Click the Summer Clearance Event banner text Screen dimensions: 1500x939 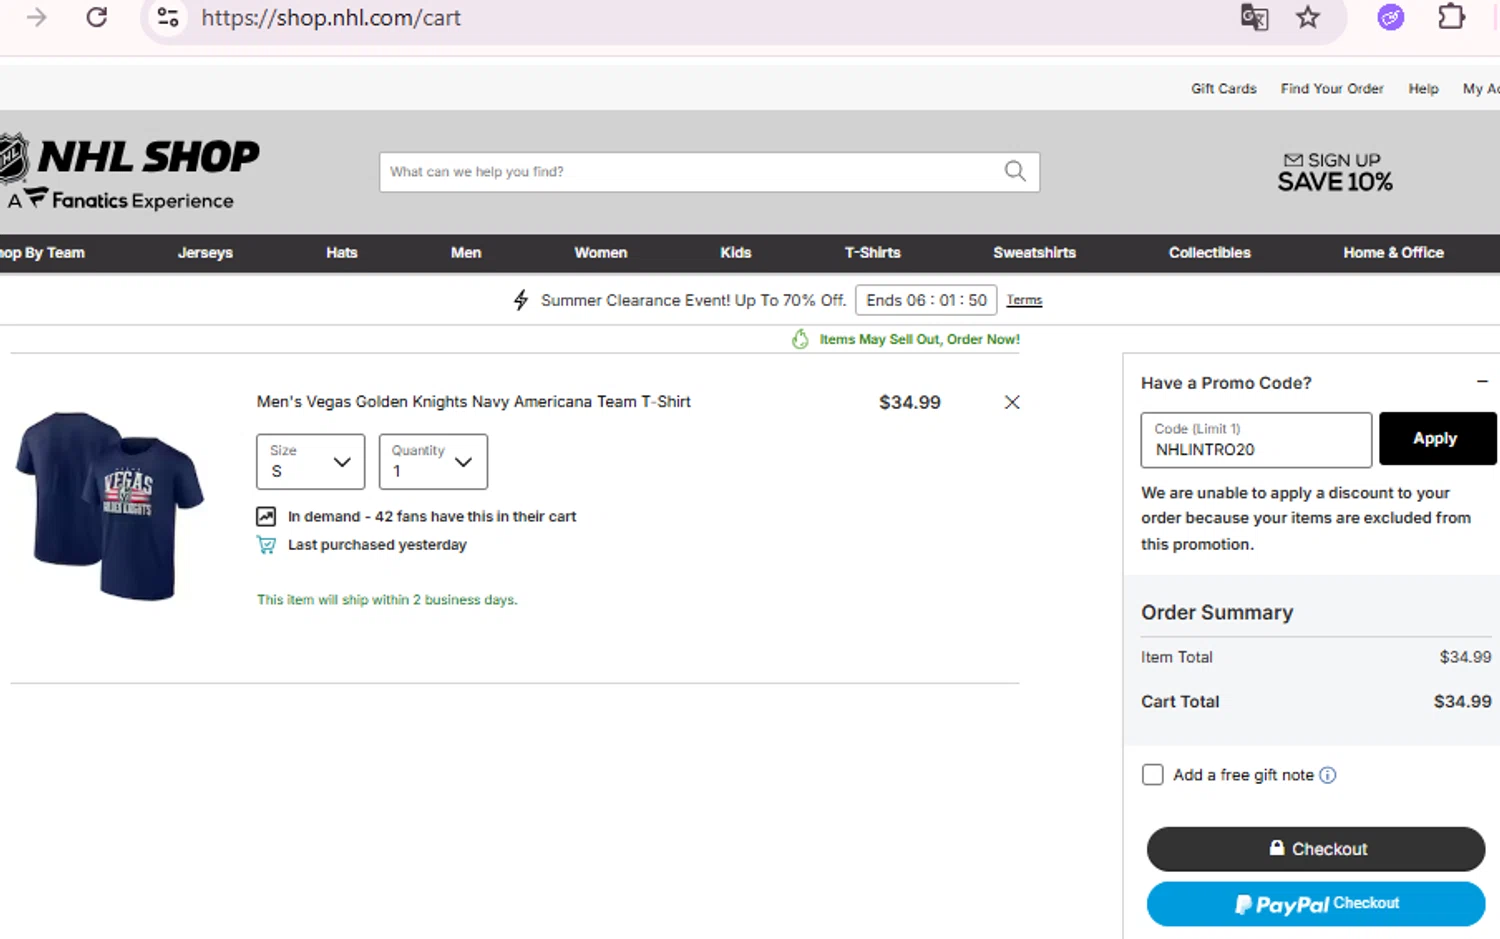[x=693, y=300]
